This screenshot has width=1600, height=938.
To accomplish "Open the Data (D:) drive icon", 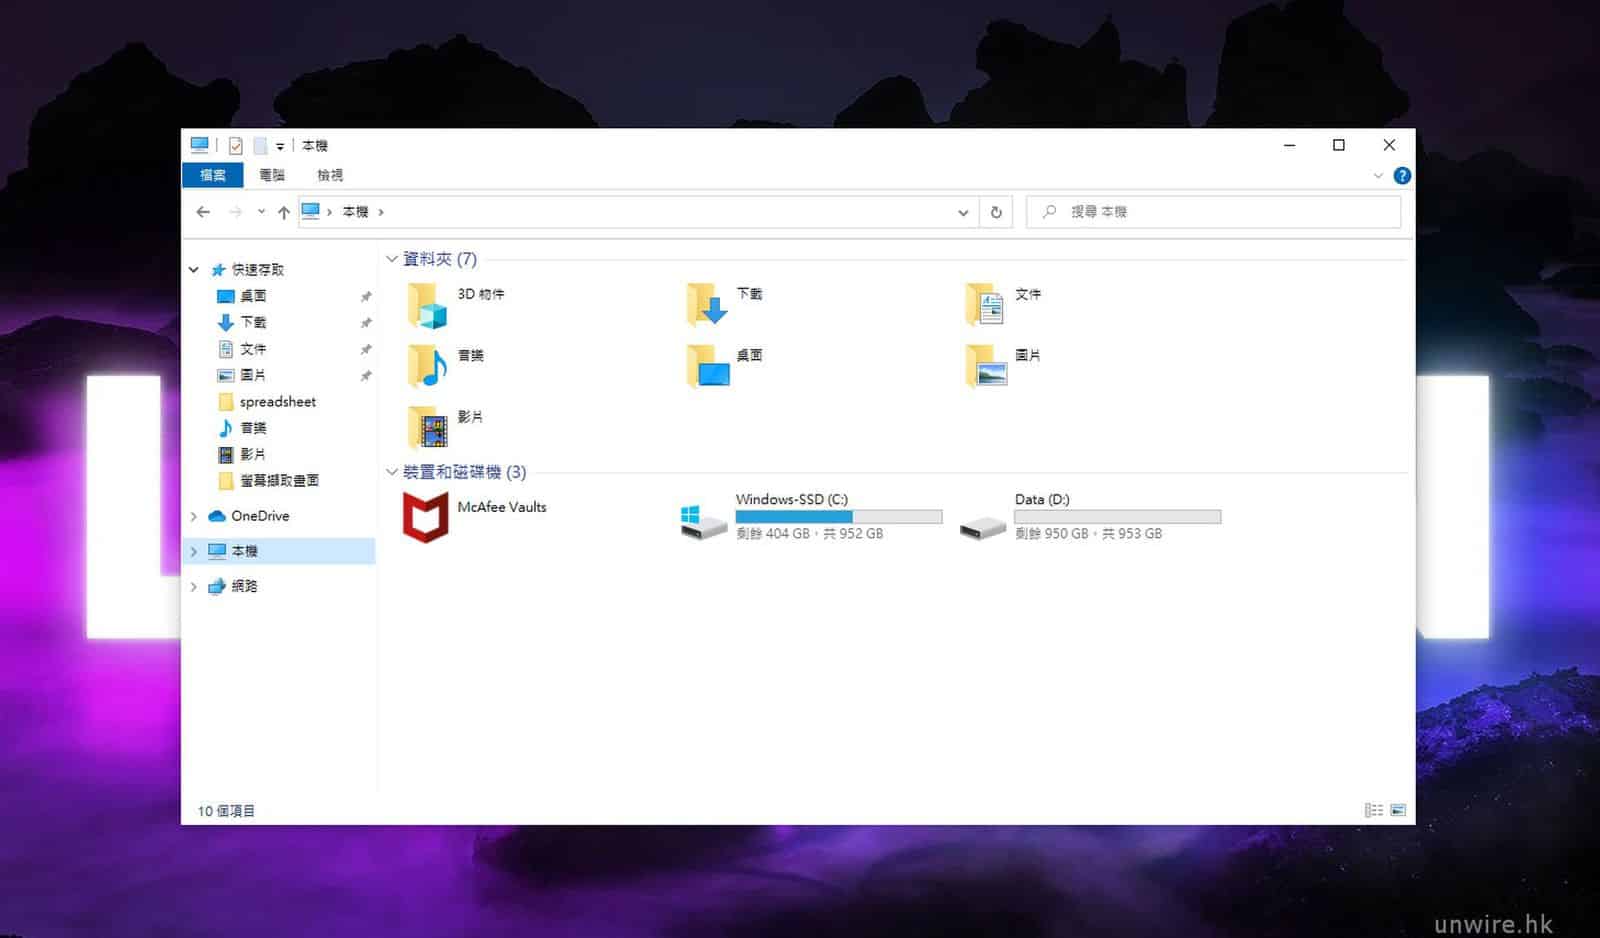I will point(982,525).
